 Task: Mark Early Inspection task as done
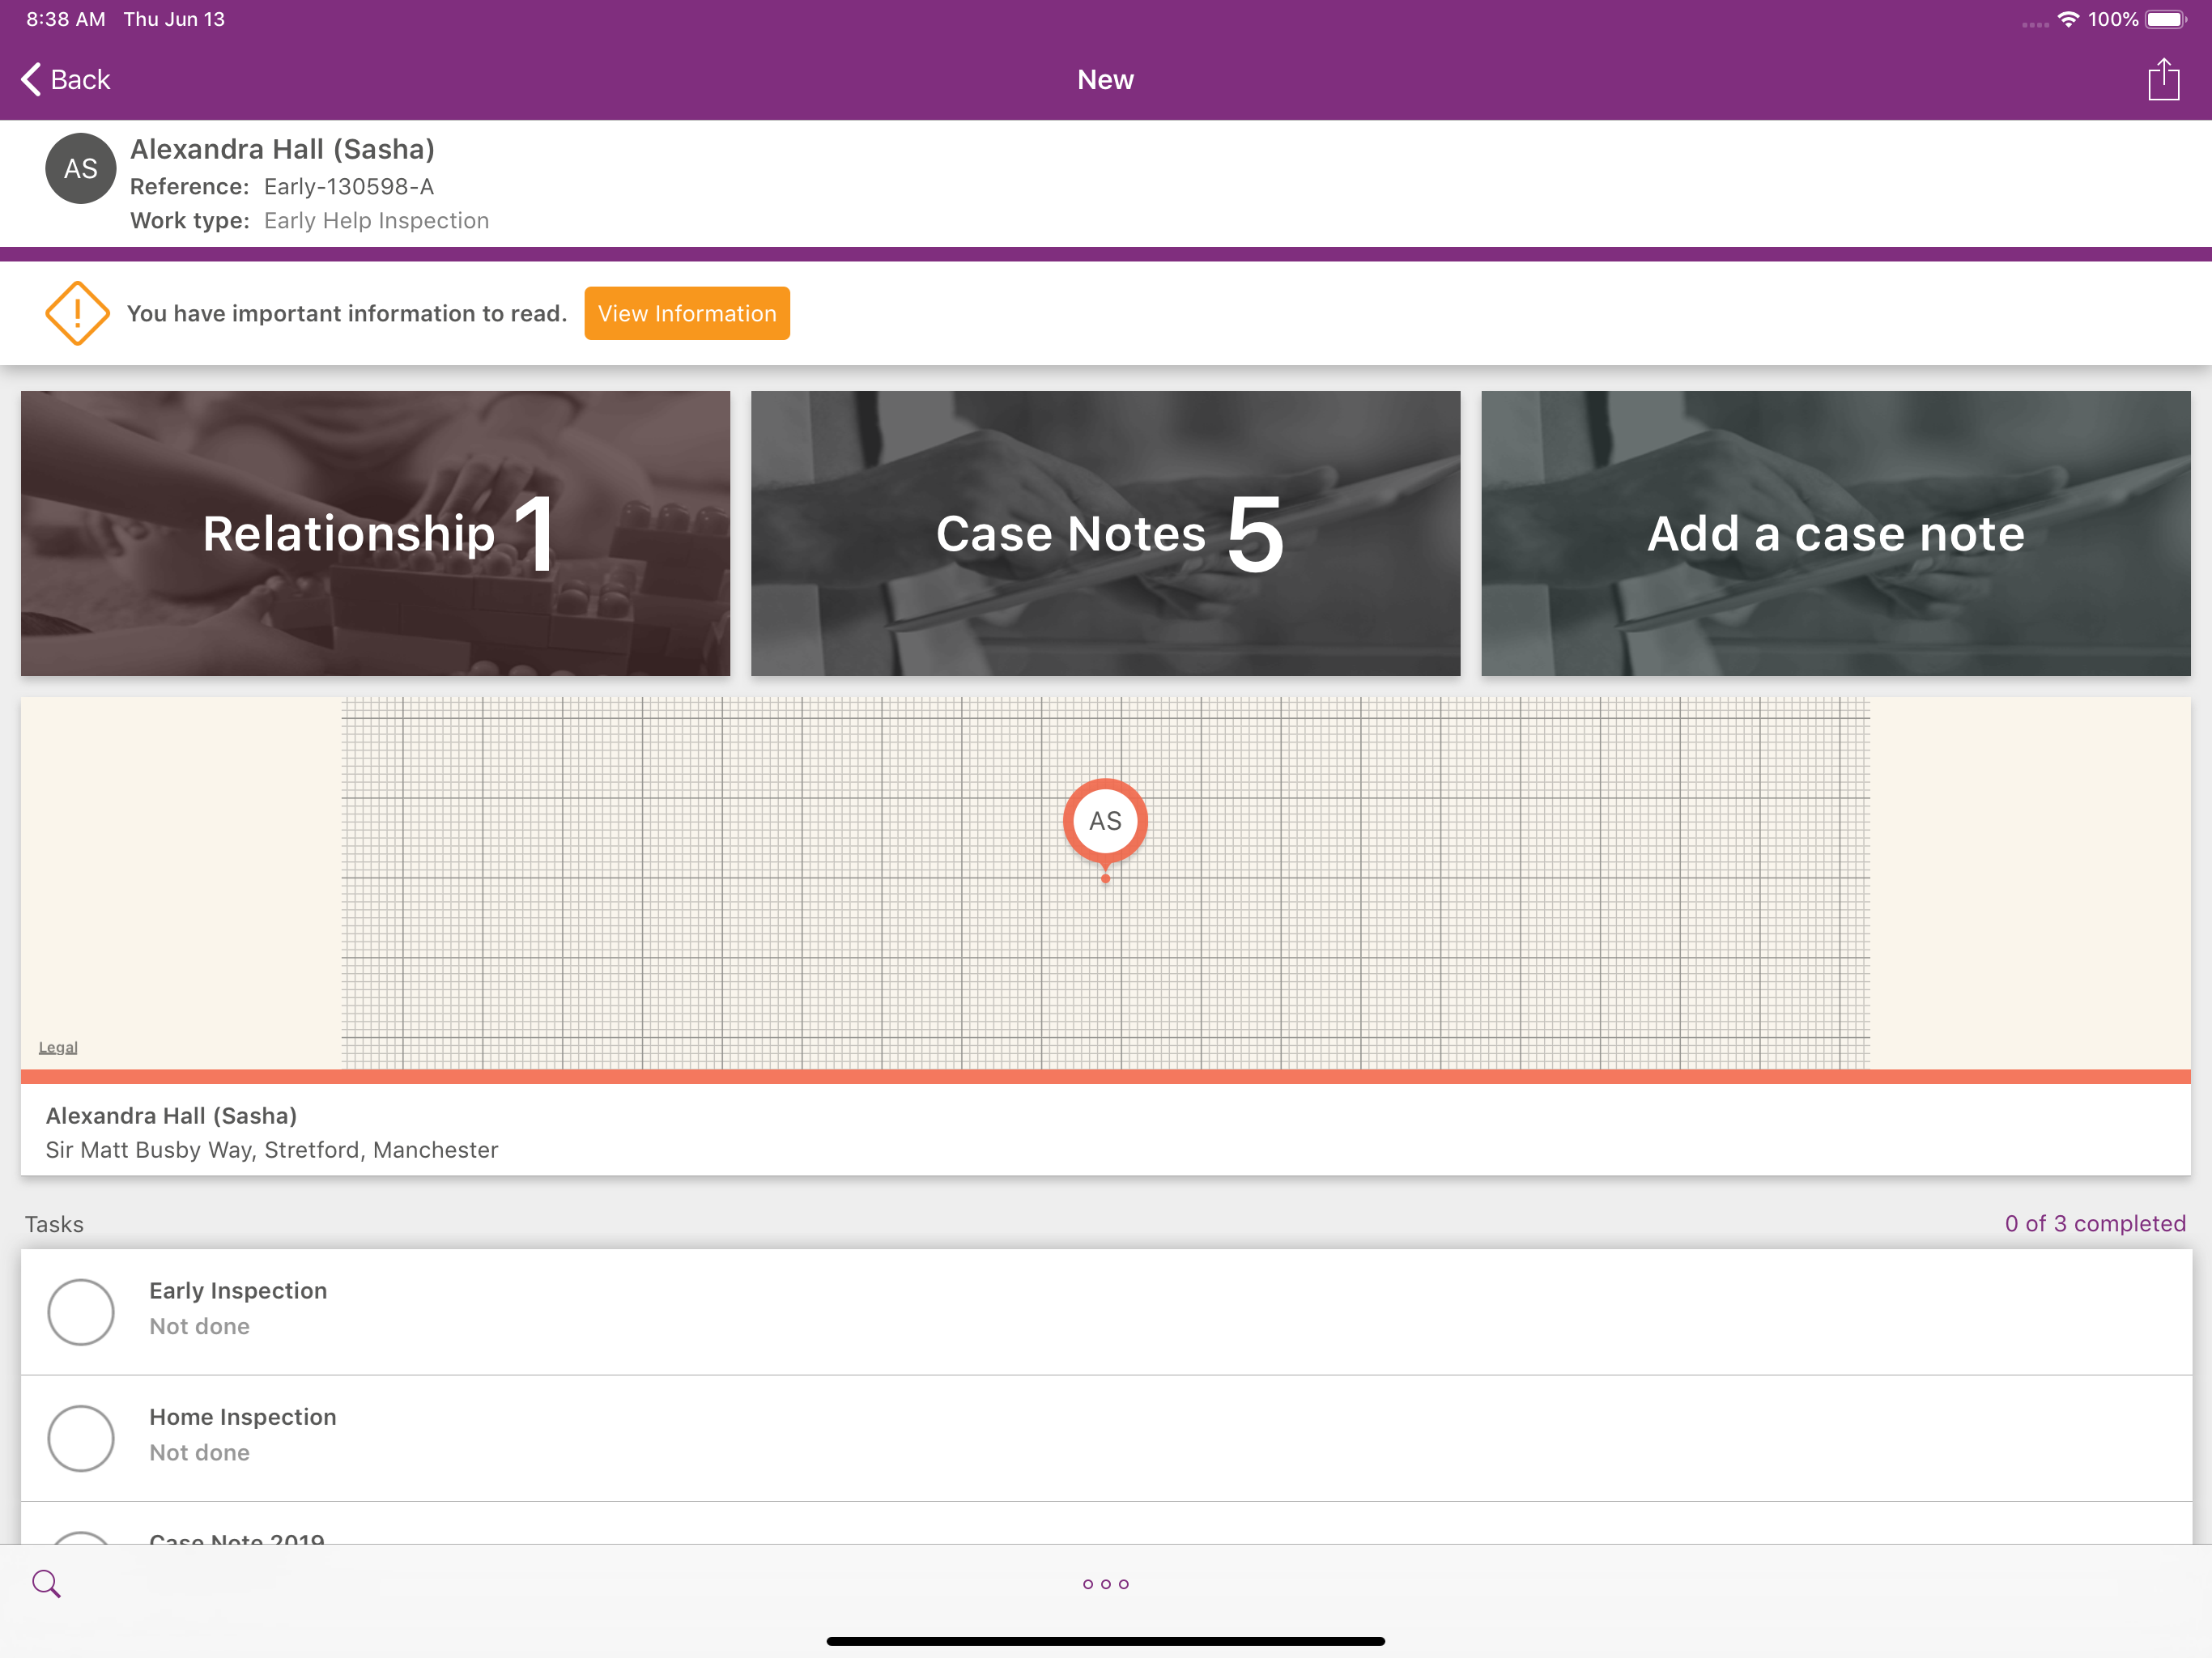pyautogui.click(x=81, y=1311)
